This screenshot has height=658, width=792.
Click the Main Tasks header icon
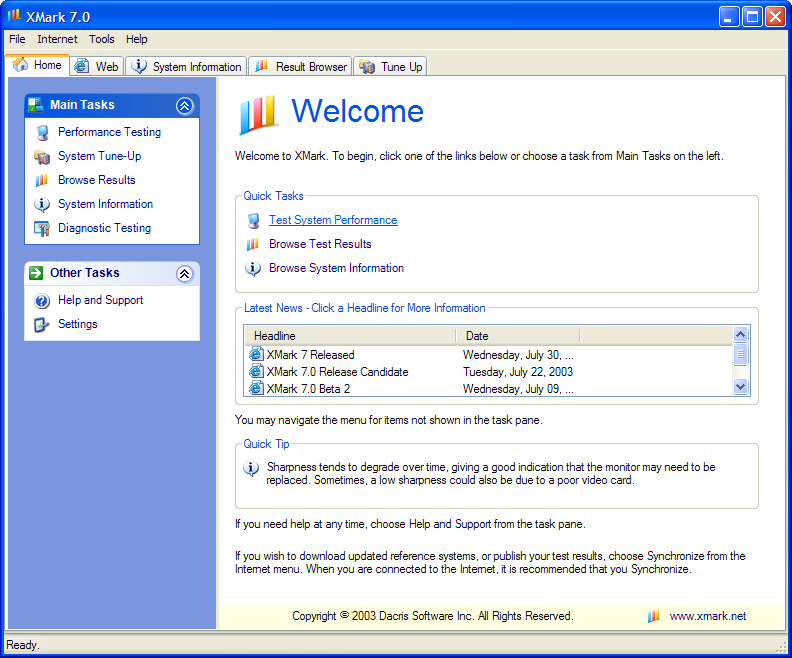pos(36,105)
